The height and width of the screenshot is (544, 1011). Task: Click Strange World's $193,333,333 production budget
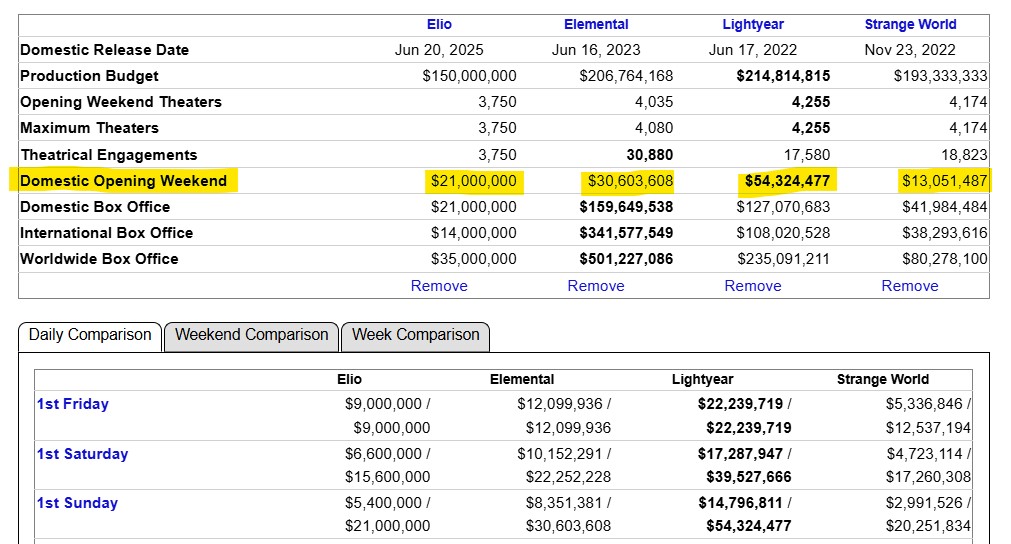tap(941, 76)
